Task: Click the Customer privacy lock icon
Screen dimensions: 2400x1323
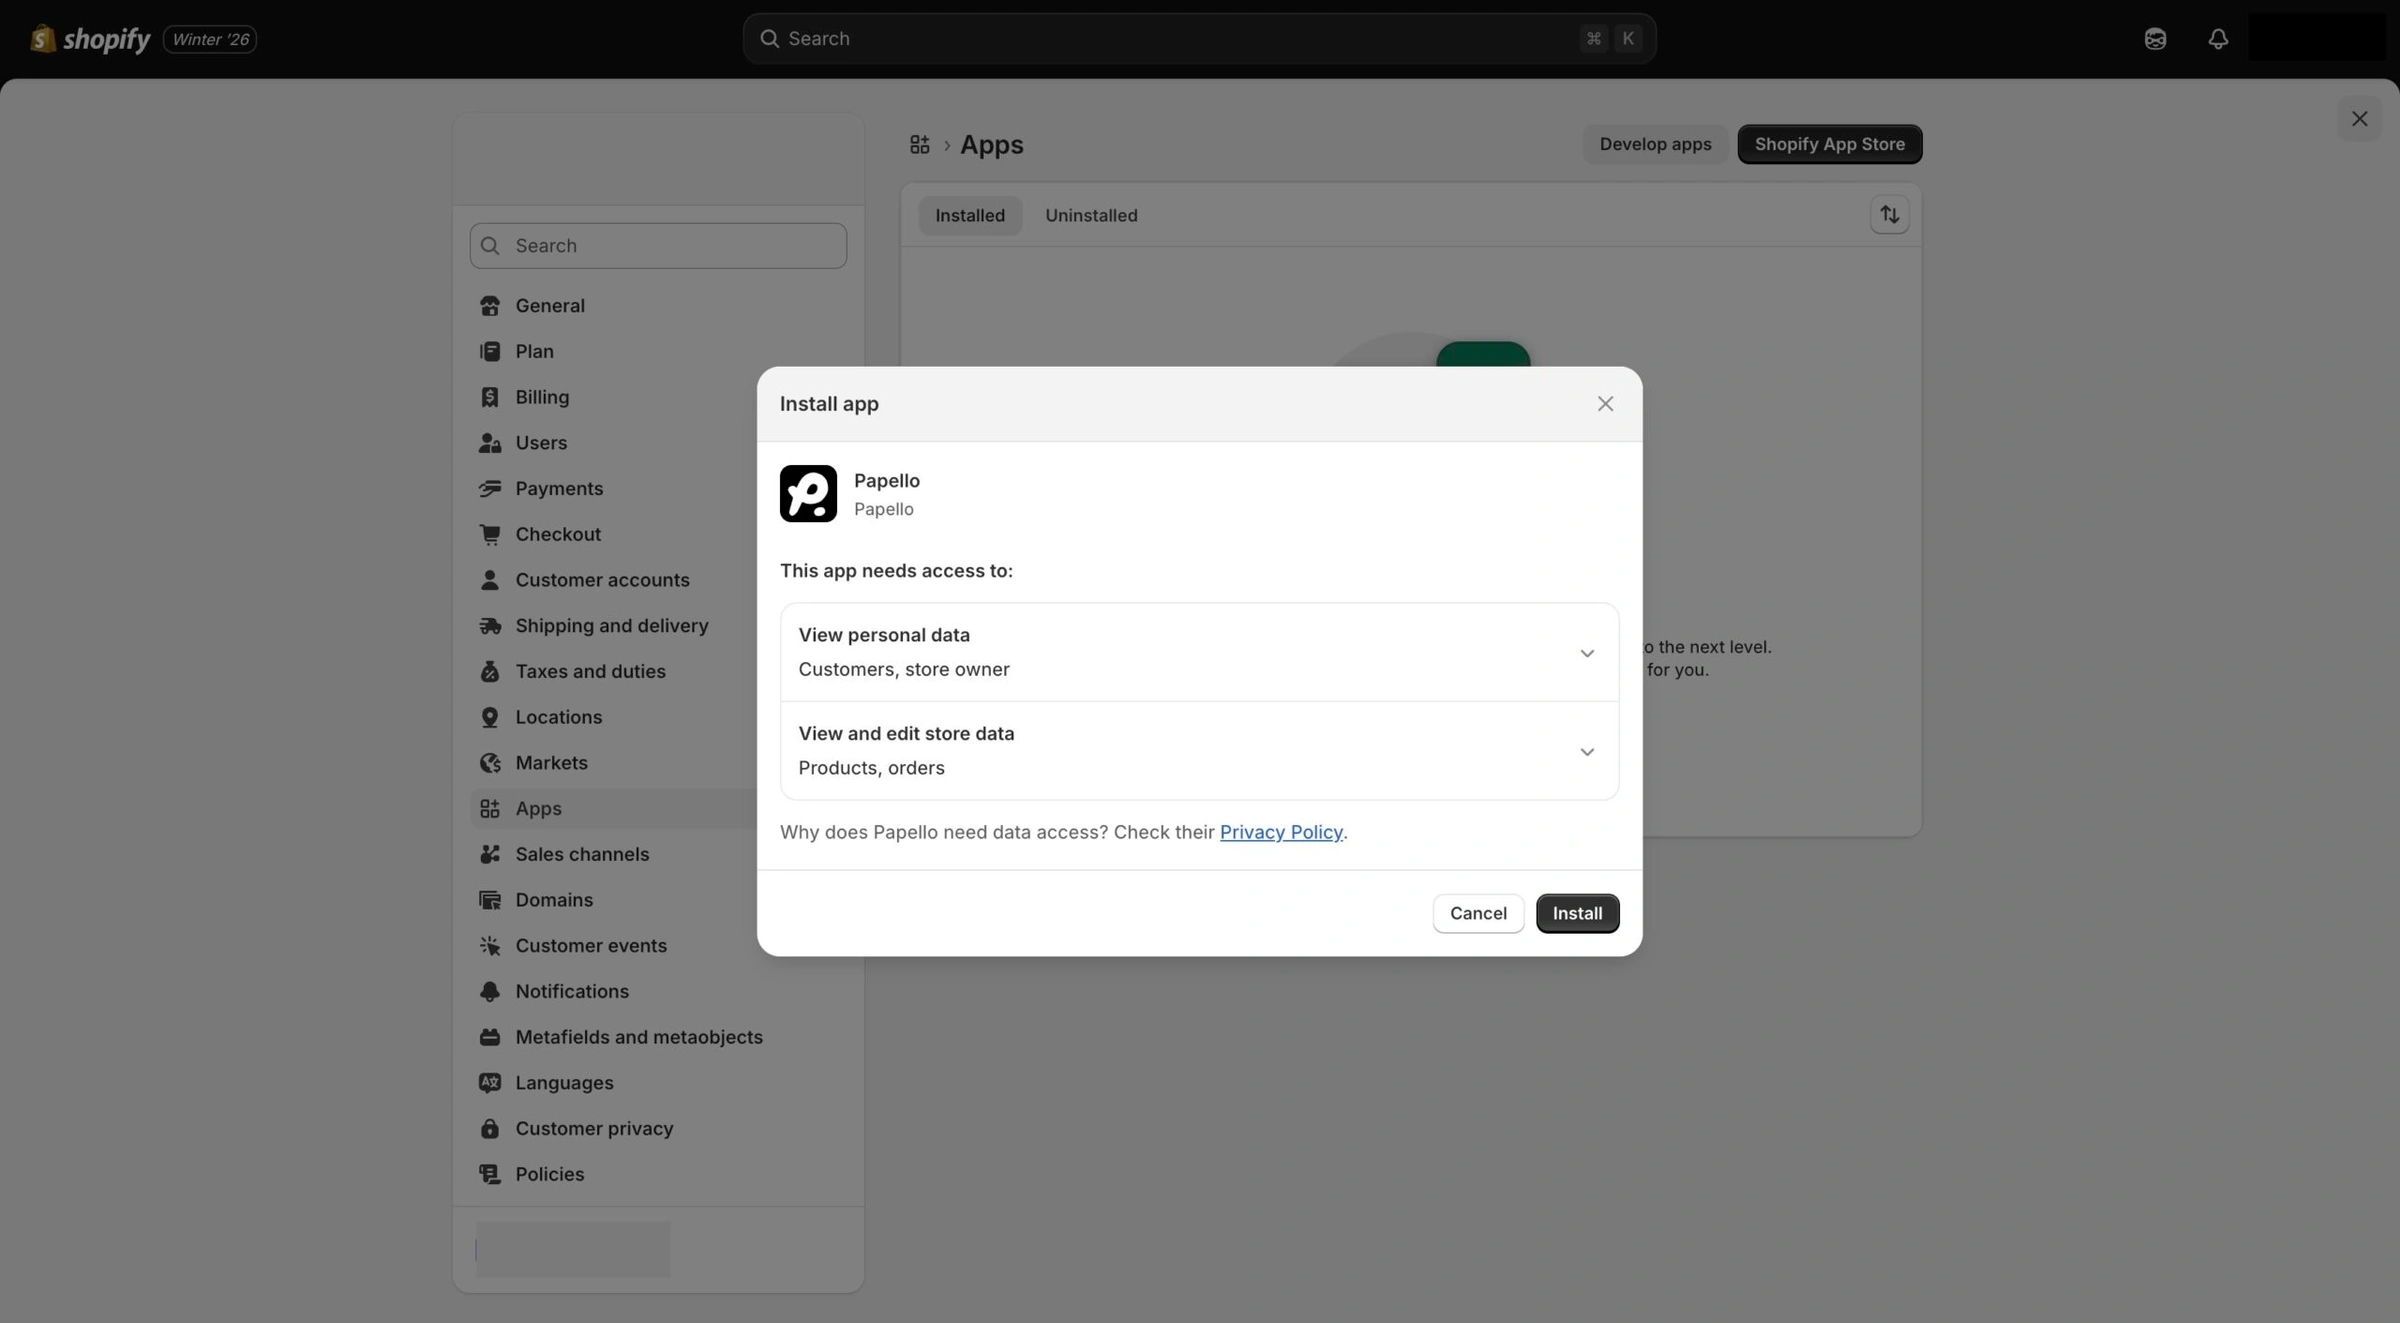Action: (x=490, y=1128)
